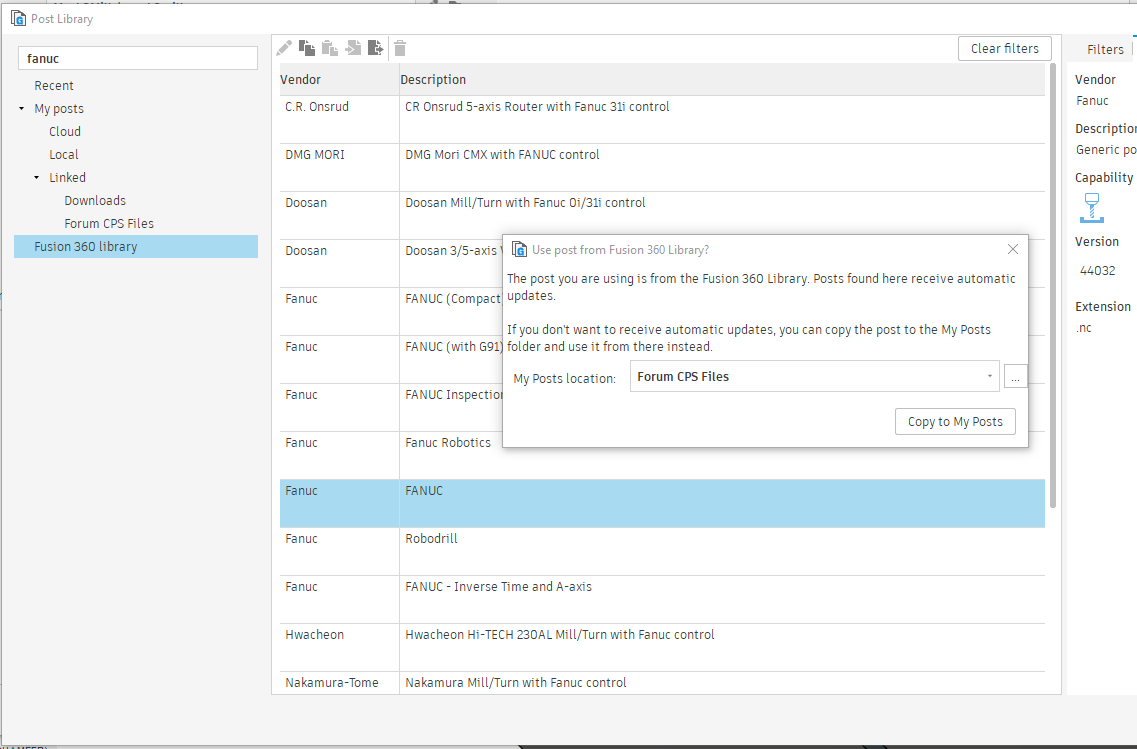Click the Milling capability icon under Filters
Image resolution: width=1137 pixels, height=749 pixels.
coord(1092,209)
